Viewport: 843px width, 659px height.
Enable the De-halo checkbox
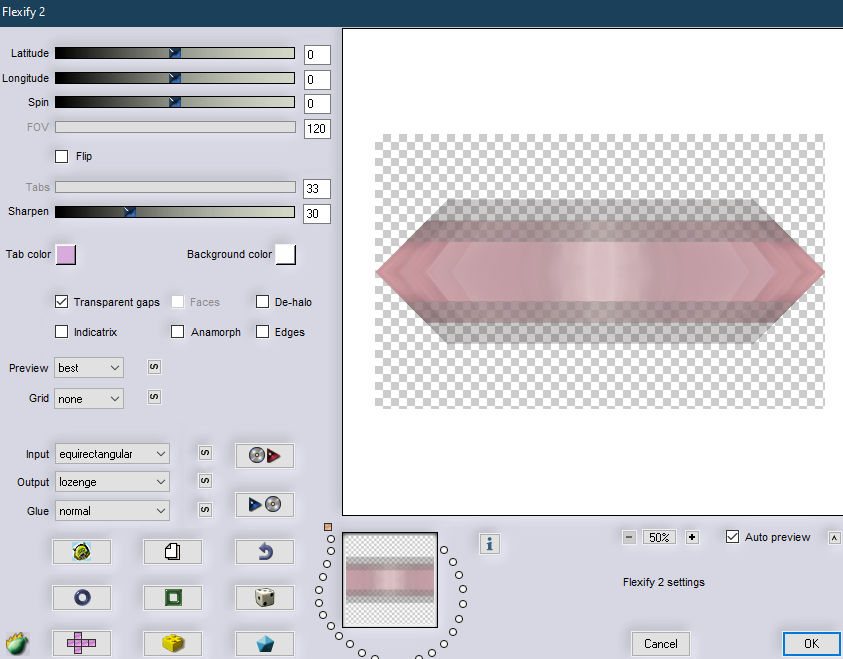pyautogui.click(x=262, y=302)
